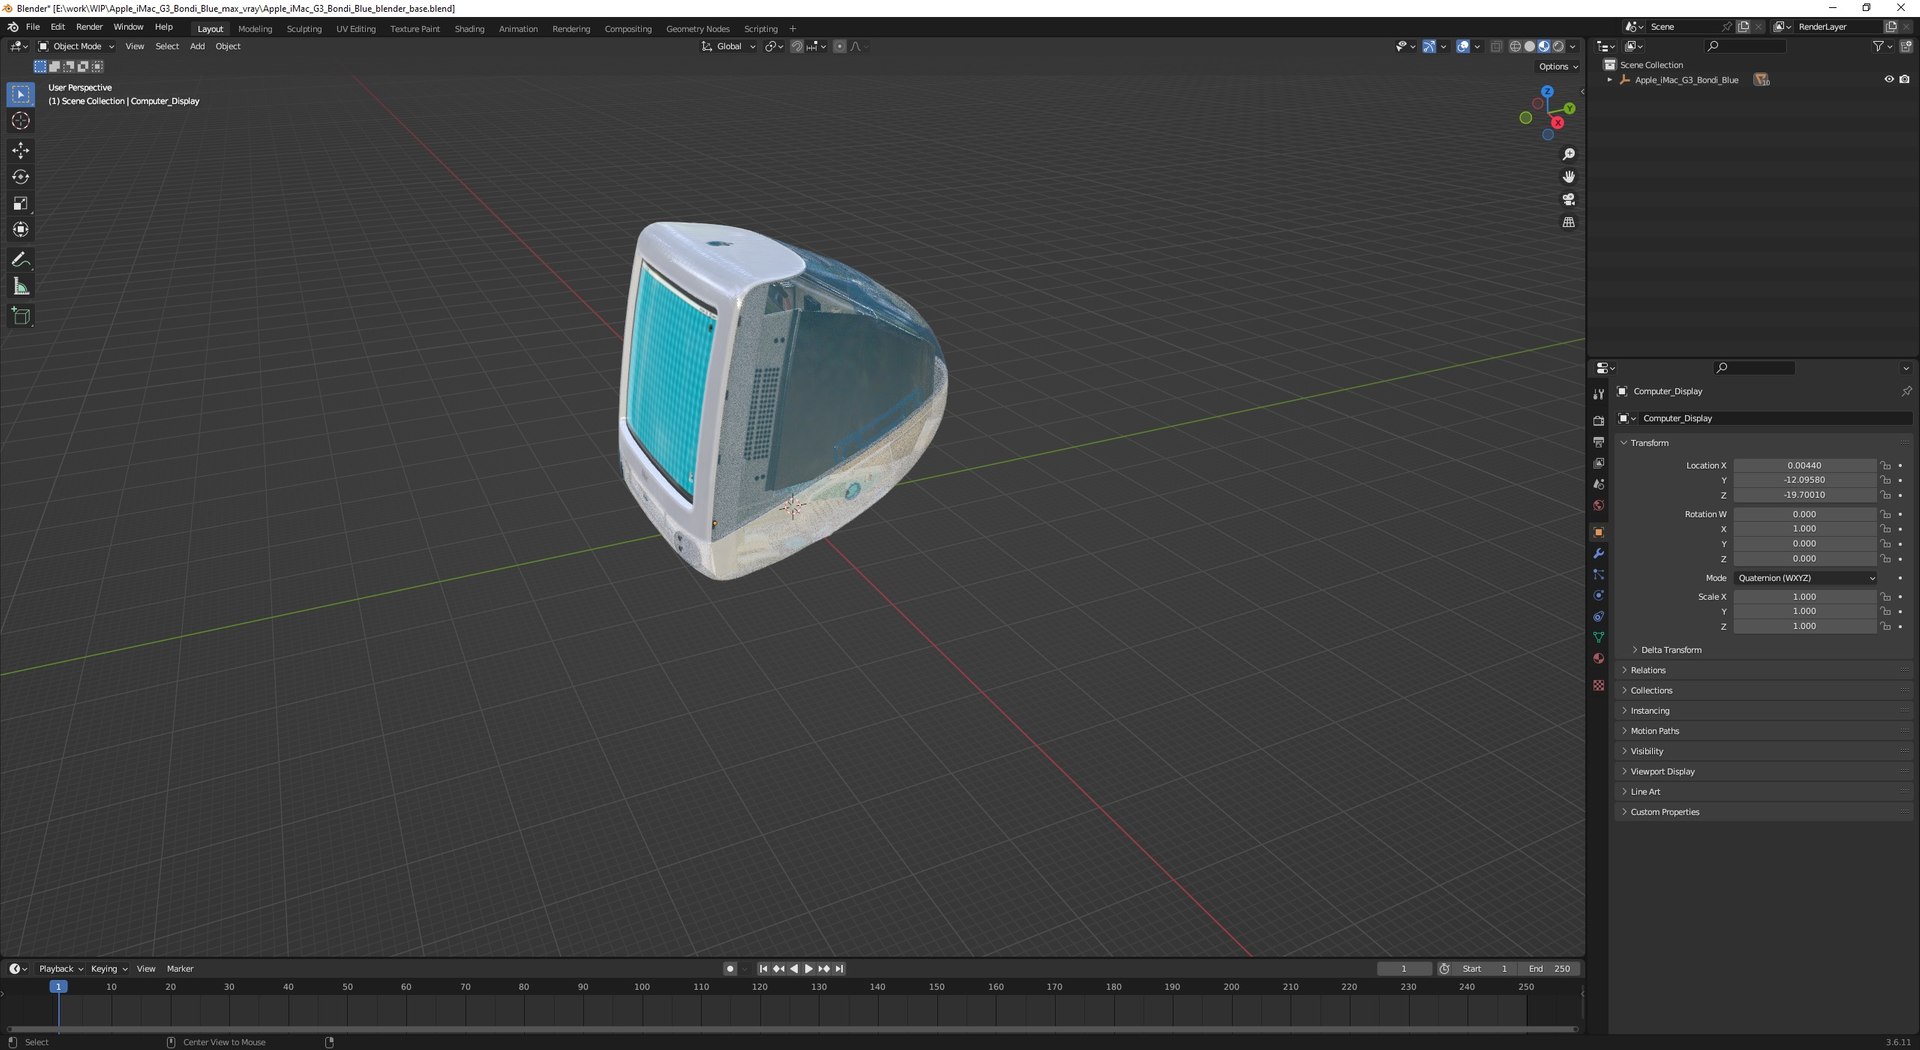The height and width of the screenshot is (1050, 1920).
Task: Open the Scene properties tab
Action: [x=1598, y=484]
